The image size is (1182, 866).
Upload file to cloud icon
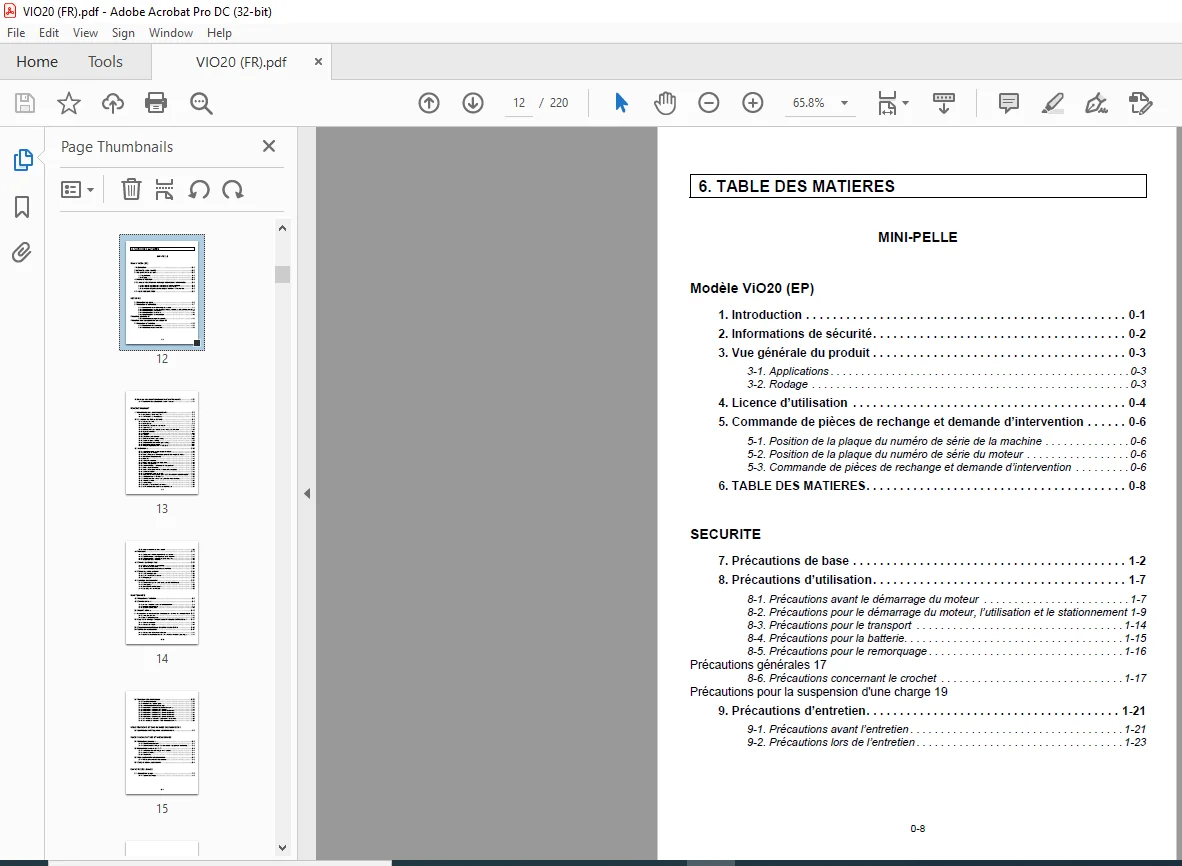pos(112,103)
